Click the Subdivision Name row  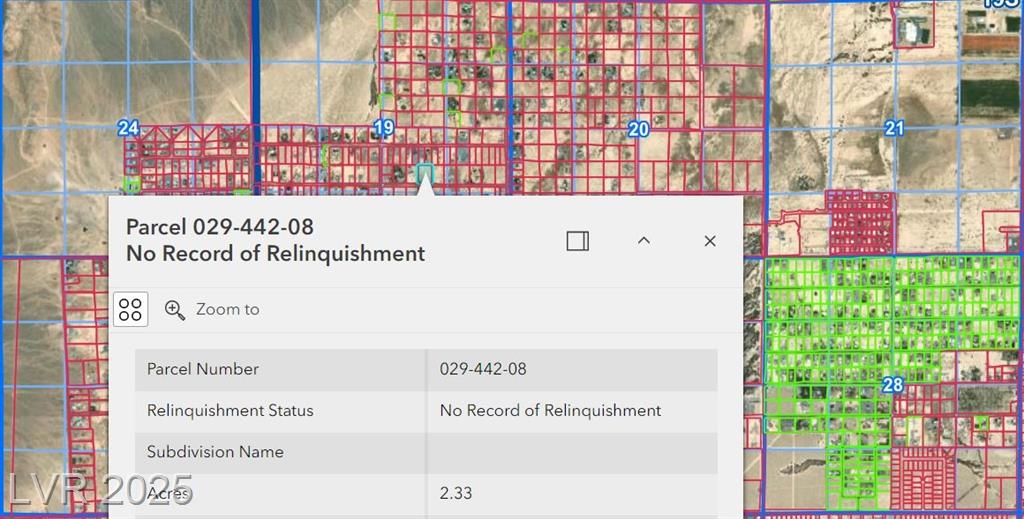click(x=426, y=452)
